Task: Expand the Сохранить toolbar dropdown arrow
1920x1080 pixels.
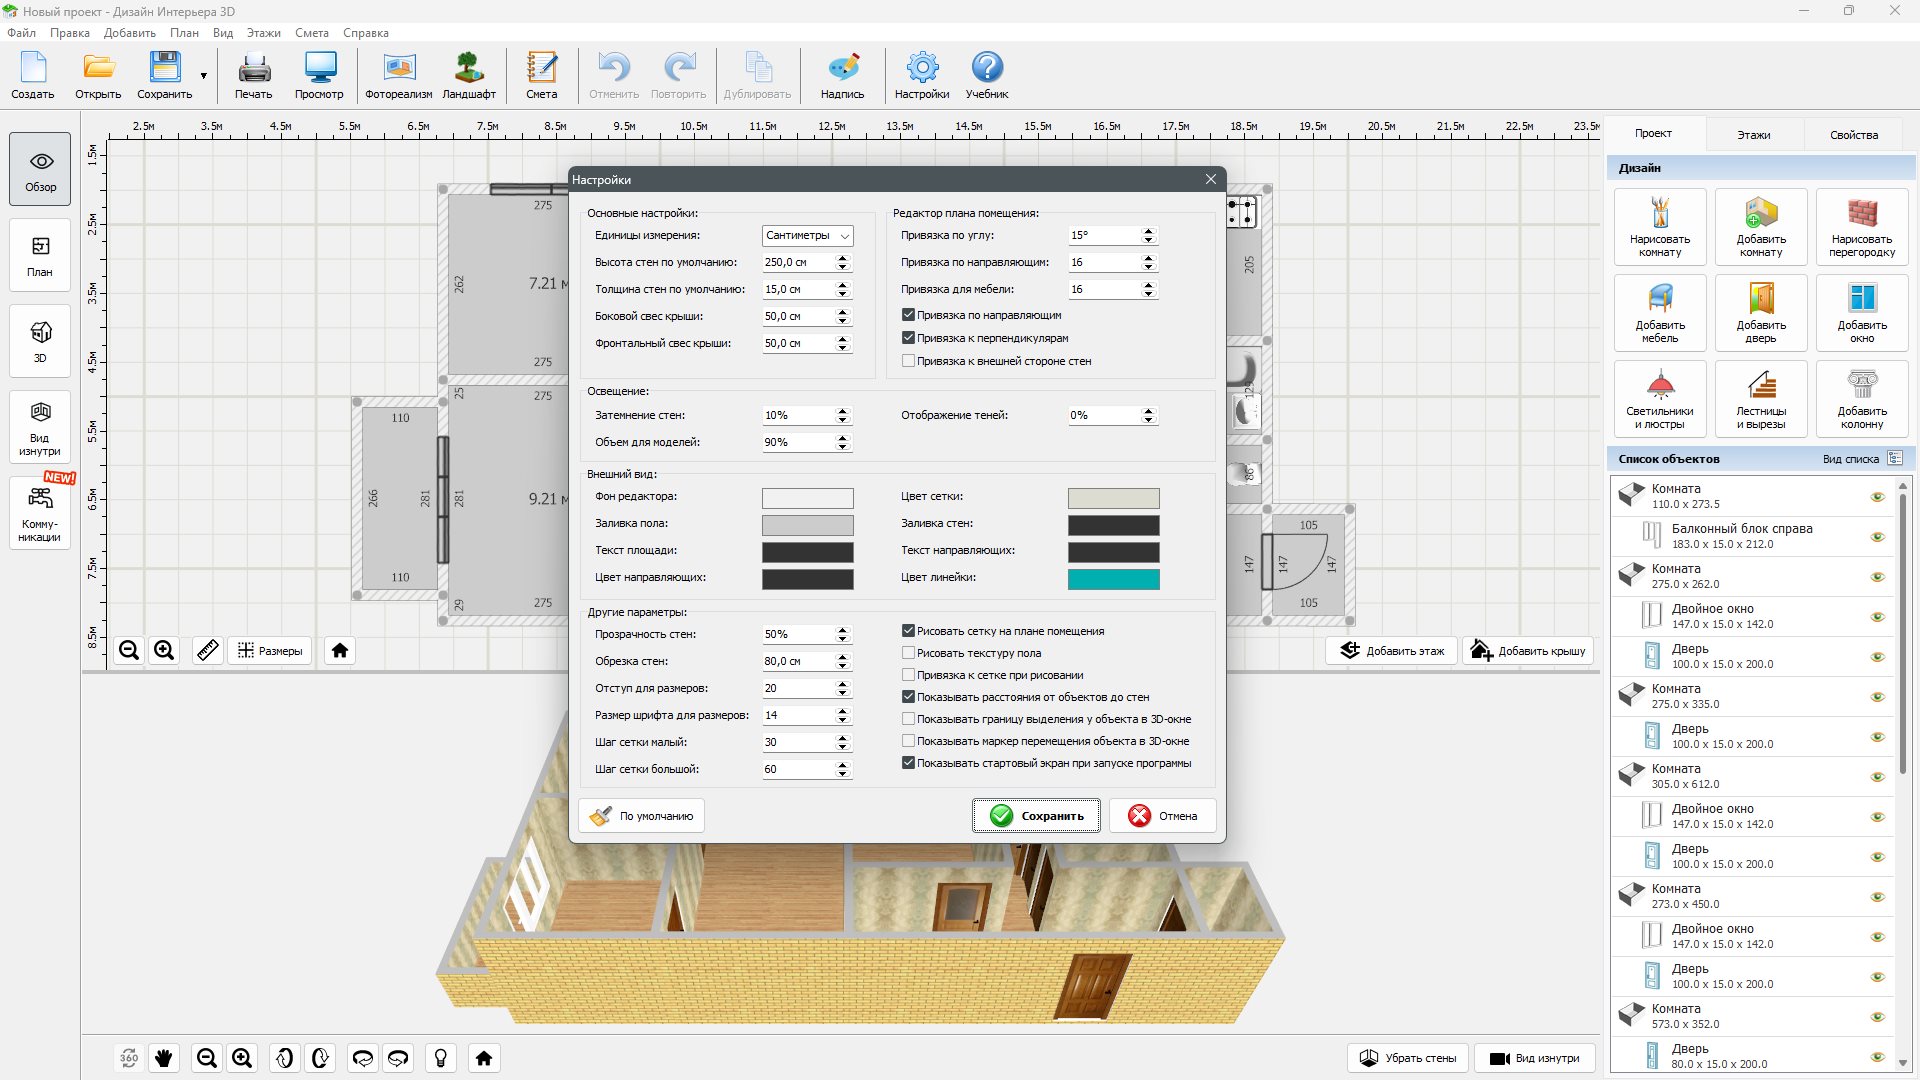Action: pos(204,76)
